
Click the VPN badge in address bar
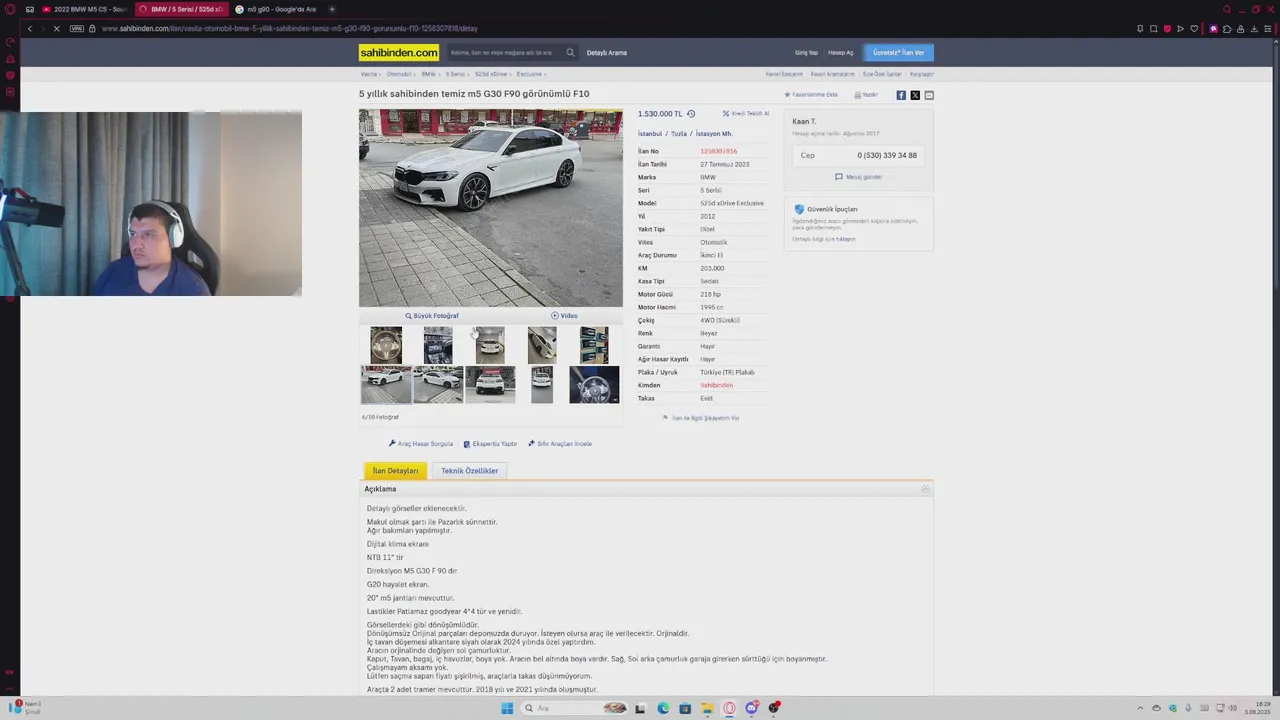click(77, 28)
